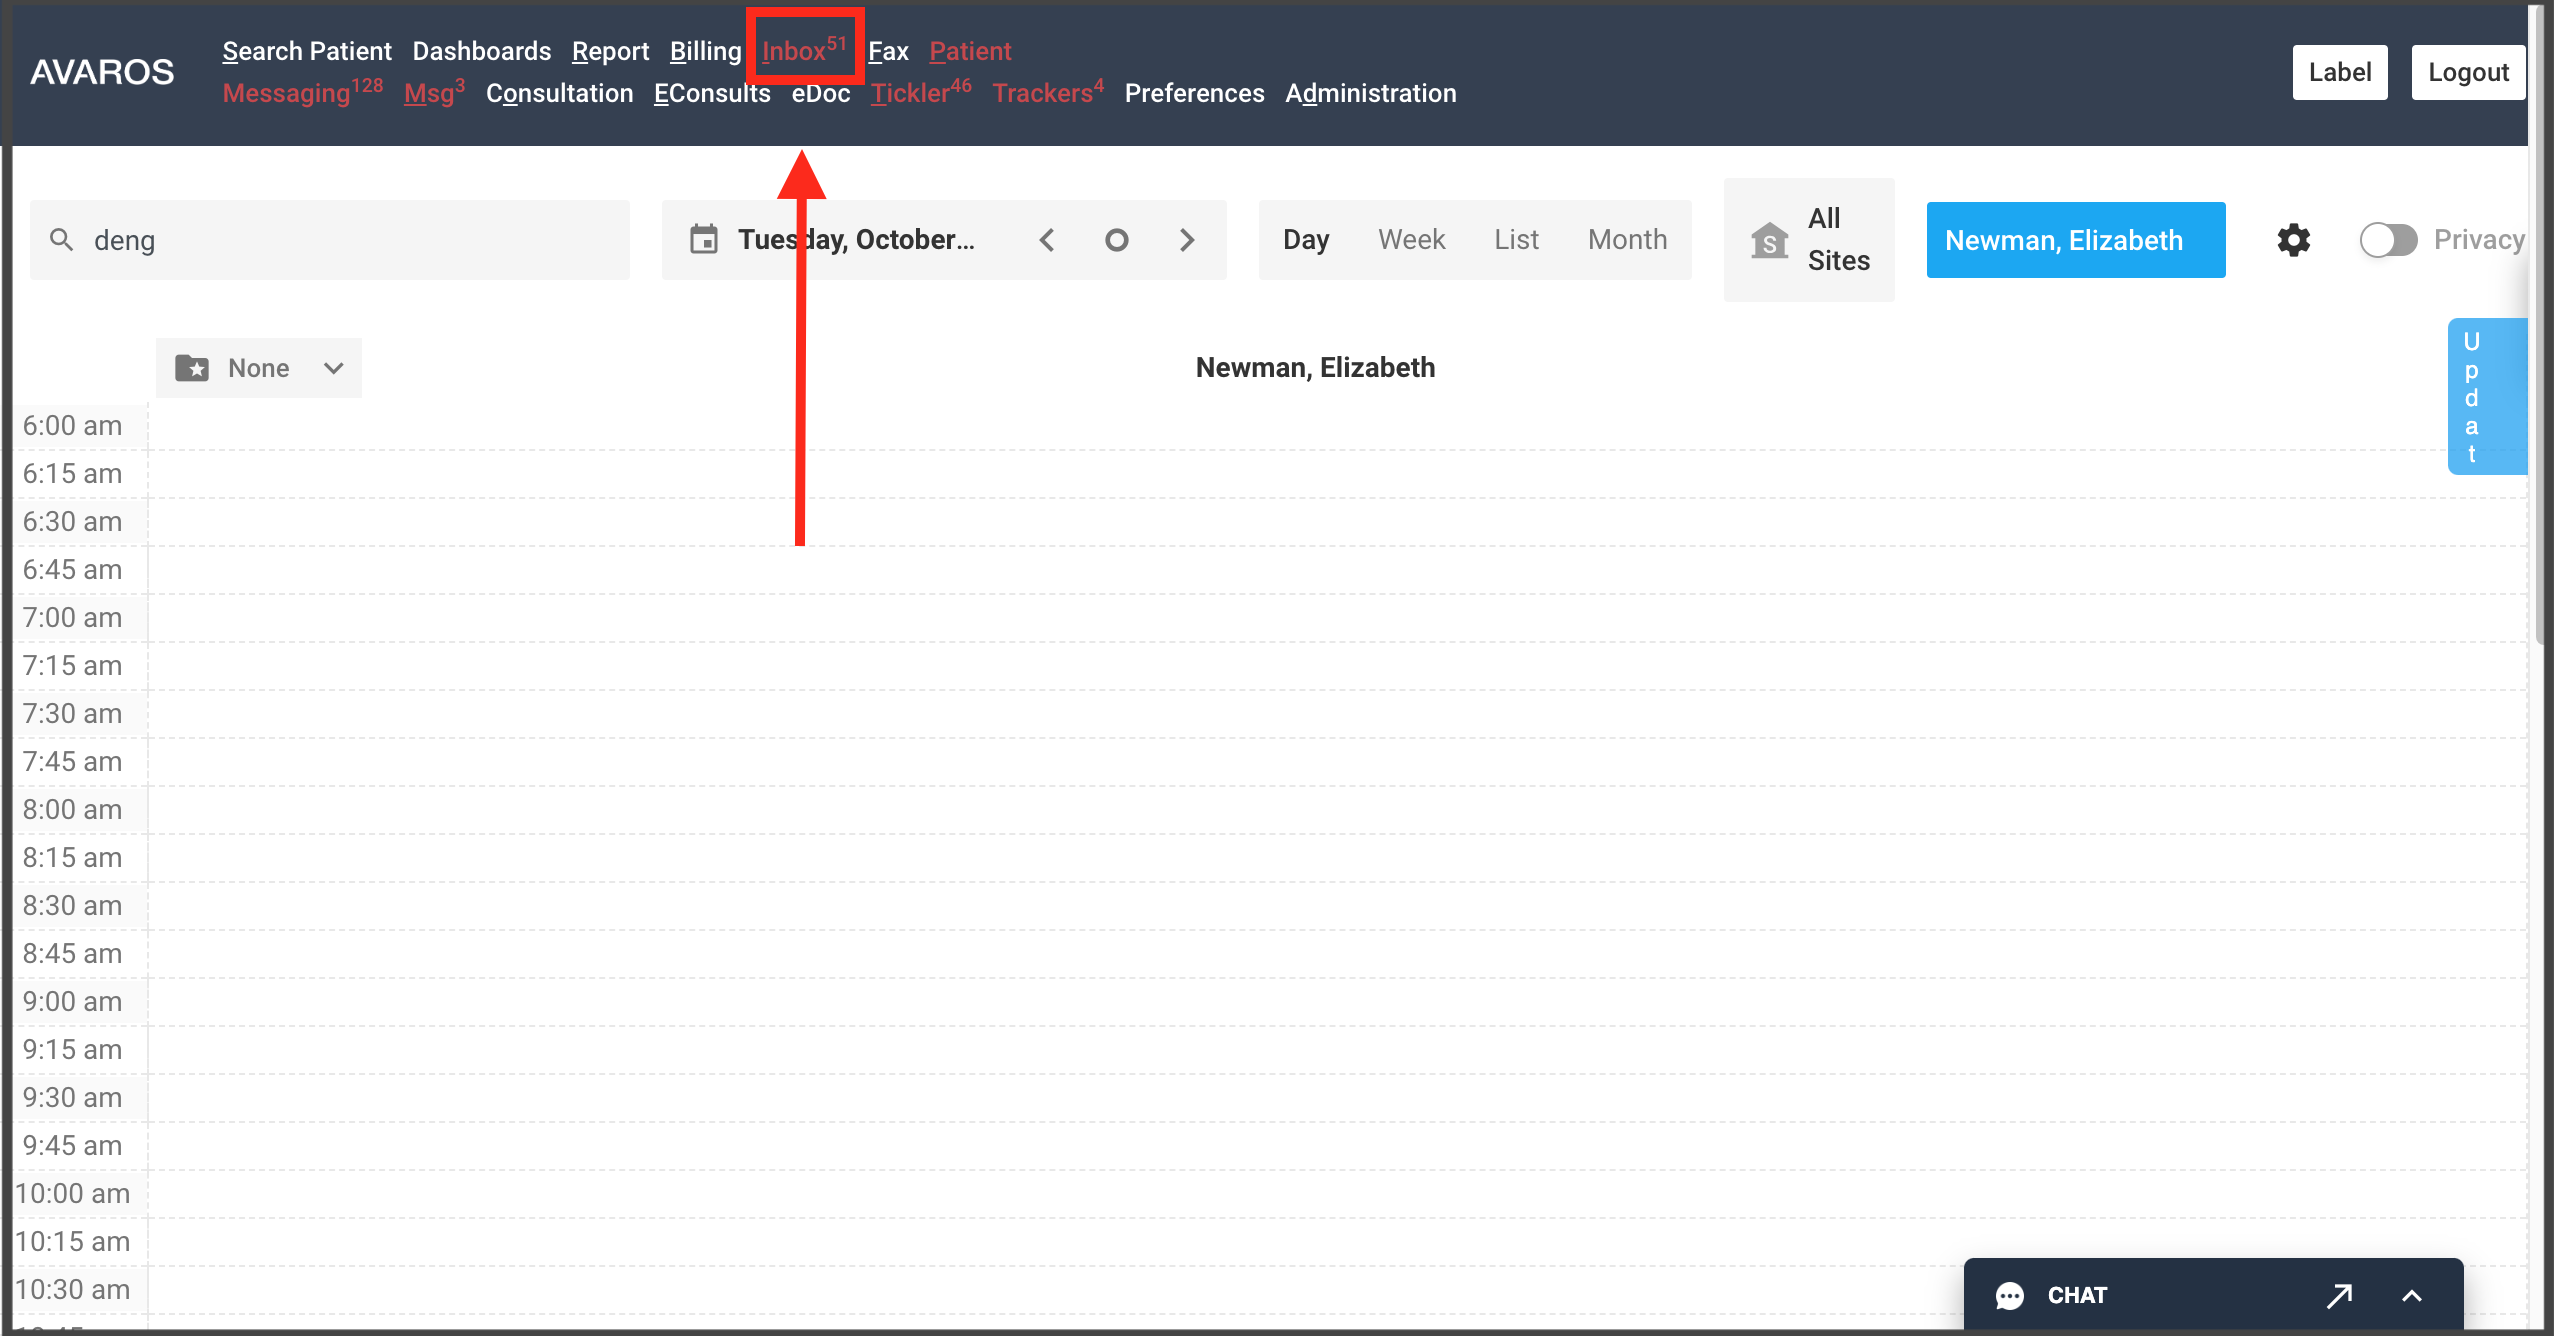The image size is (2554, 1336).
Task: Switch to Month view
Action: tap(1627, 240)
